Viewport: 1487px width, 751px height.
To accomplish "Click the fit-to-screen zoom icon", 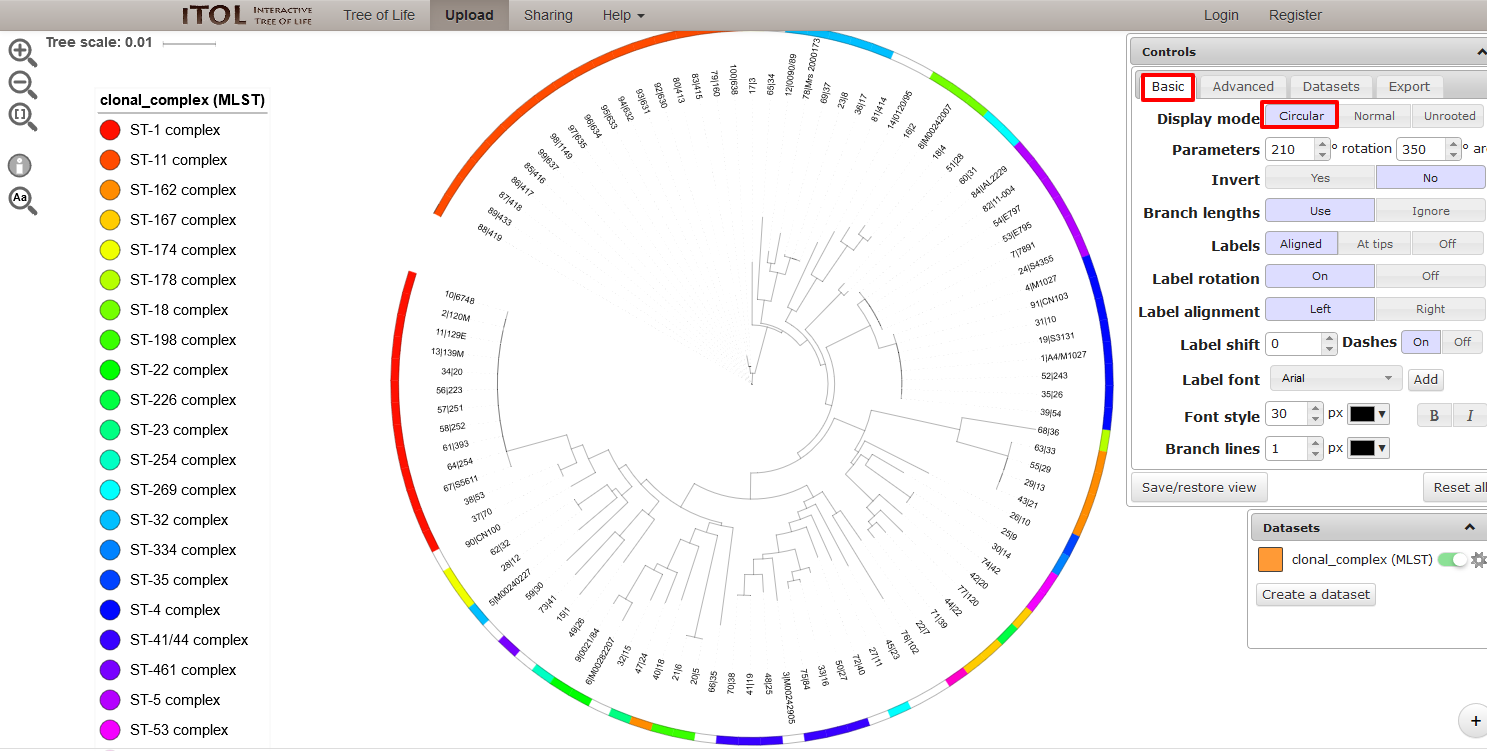I will [22, 116].
